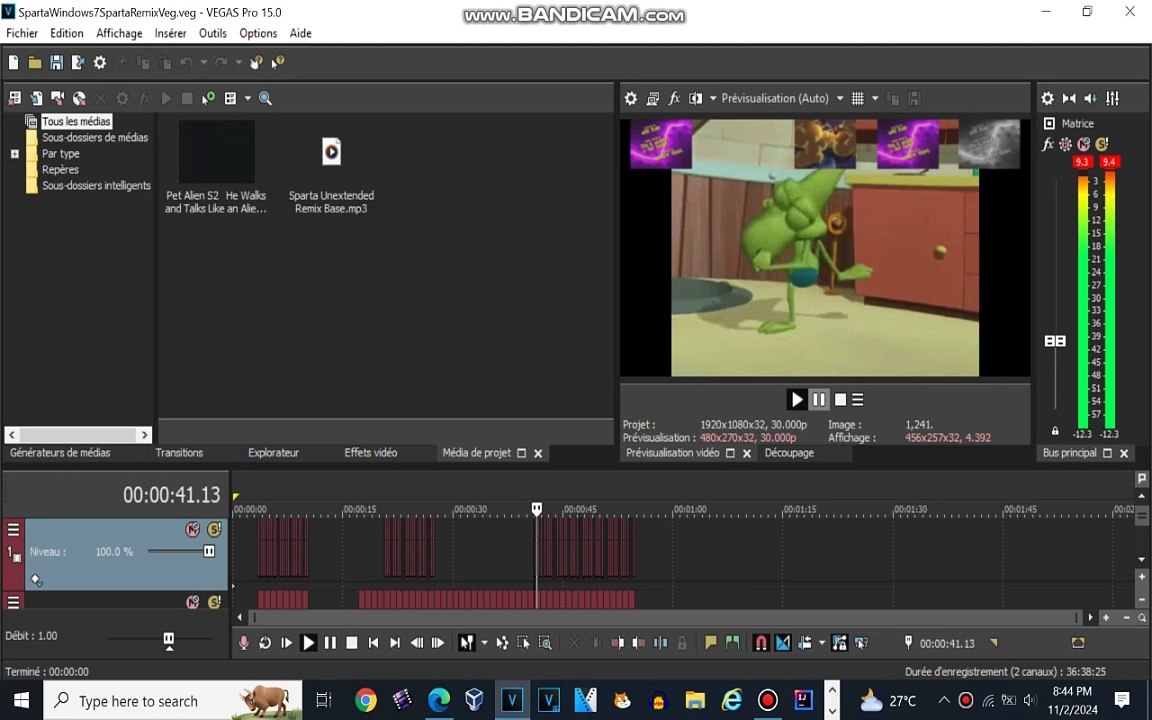Viewport: 1152px width, 720px height.
Task: Switch to the Explorateur tab
Action: 273,453
